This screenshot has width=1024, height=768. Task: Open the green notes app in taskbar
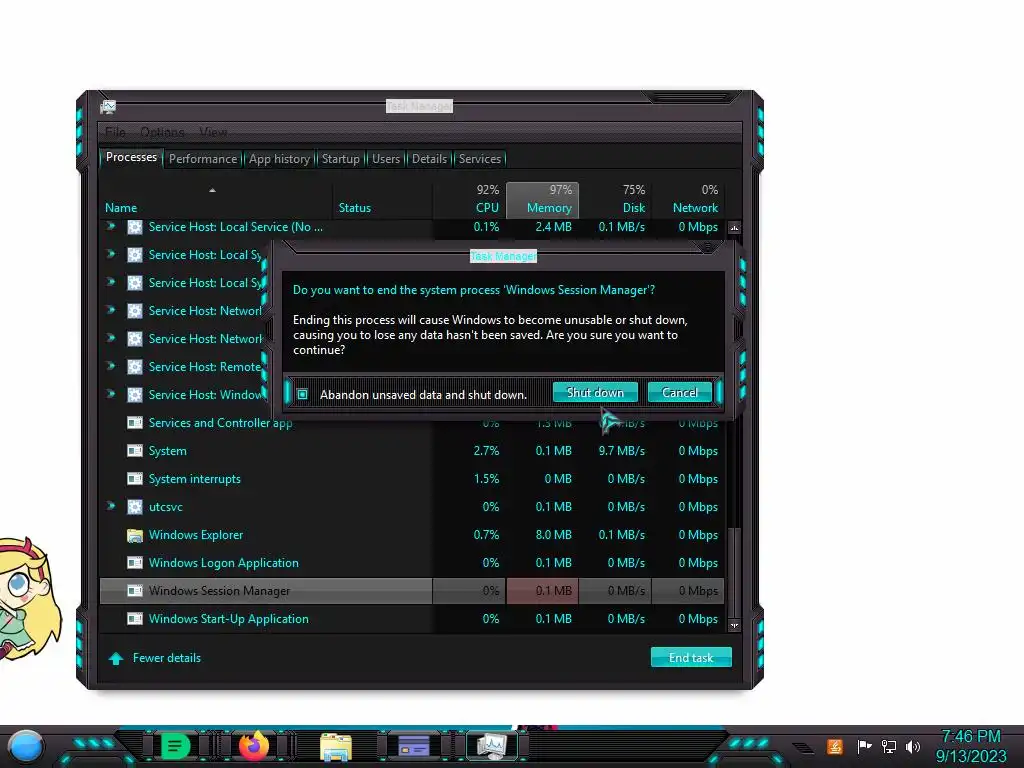coord(175,745)
